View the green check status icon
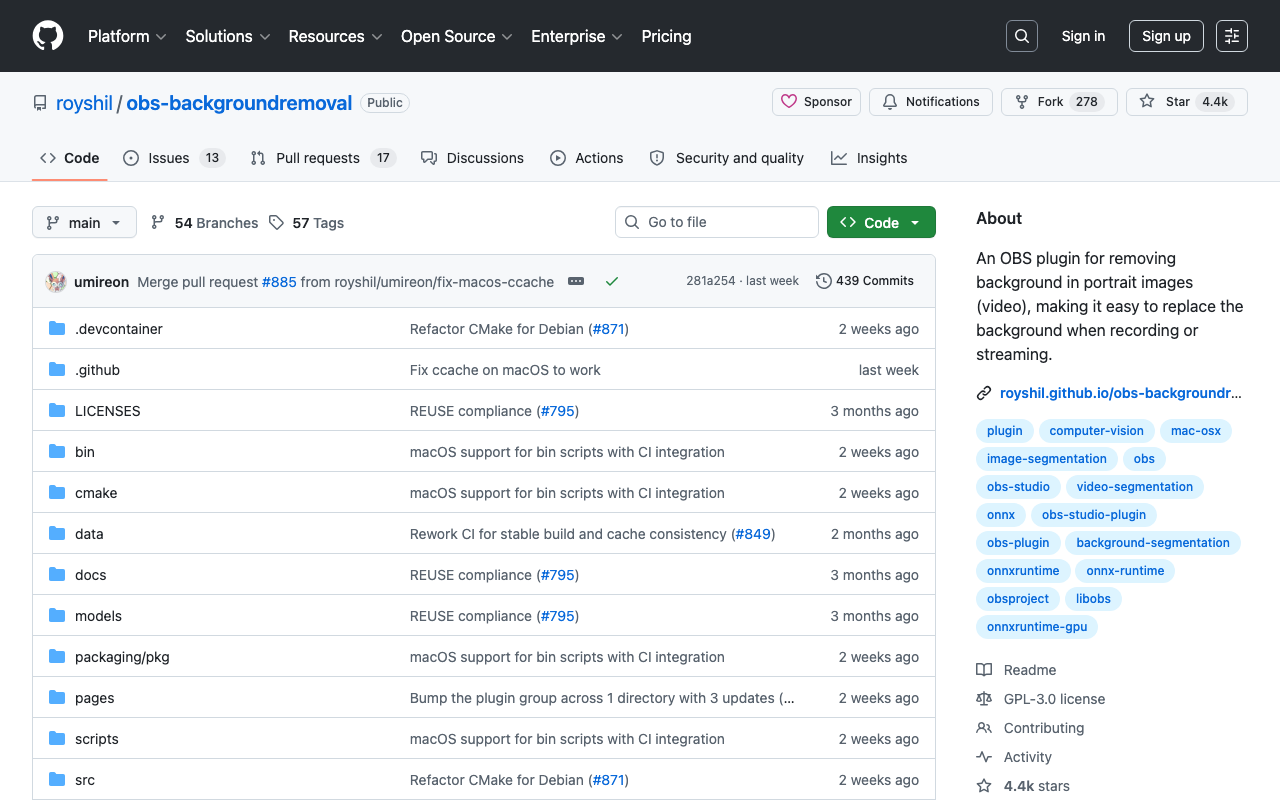 tap(612, 282)
